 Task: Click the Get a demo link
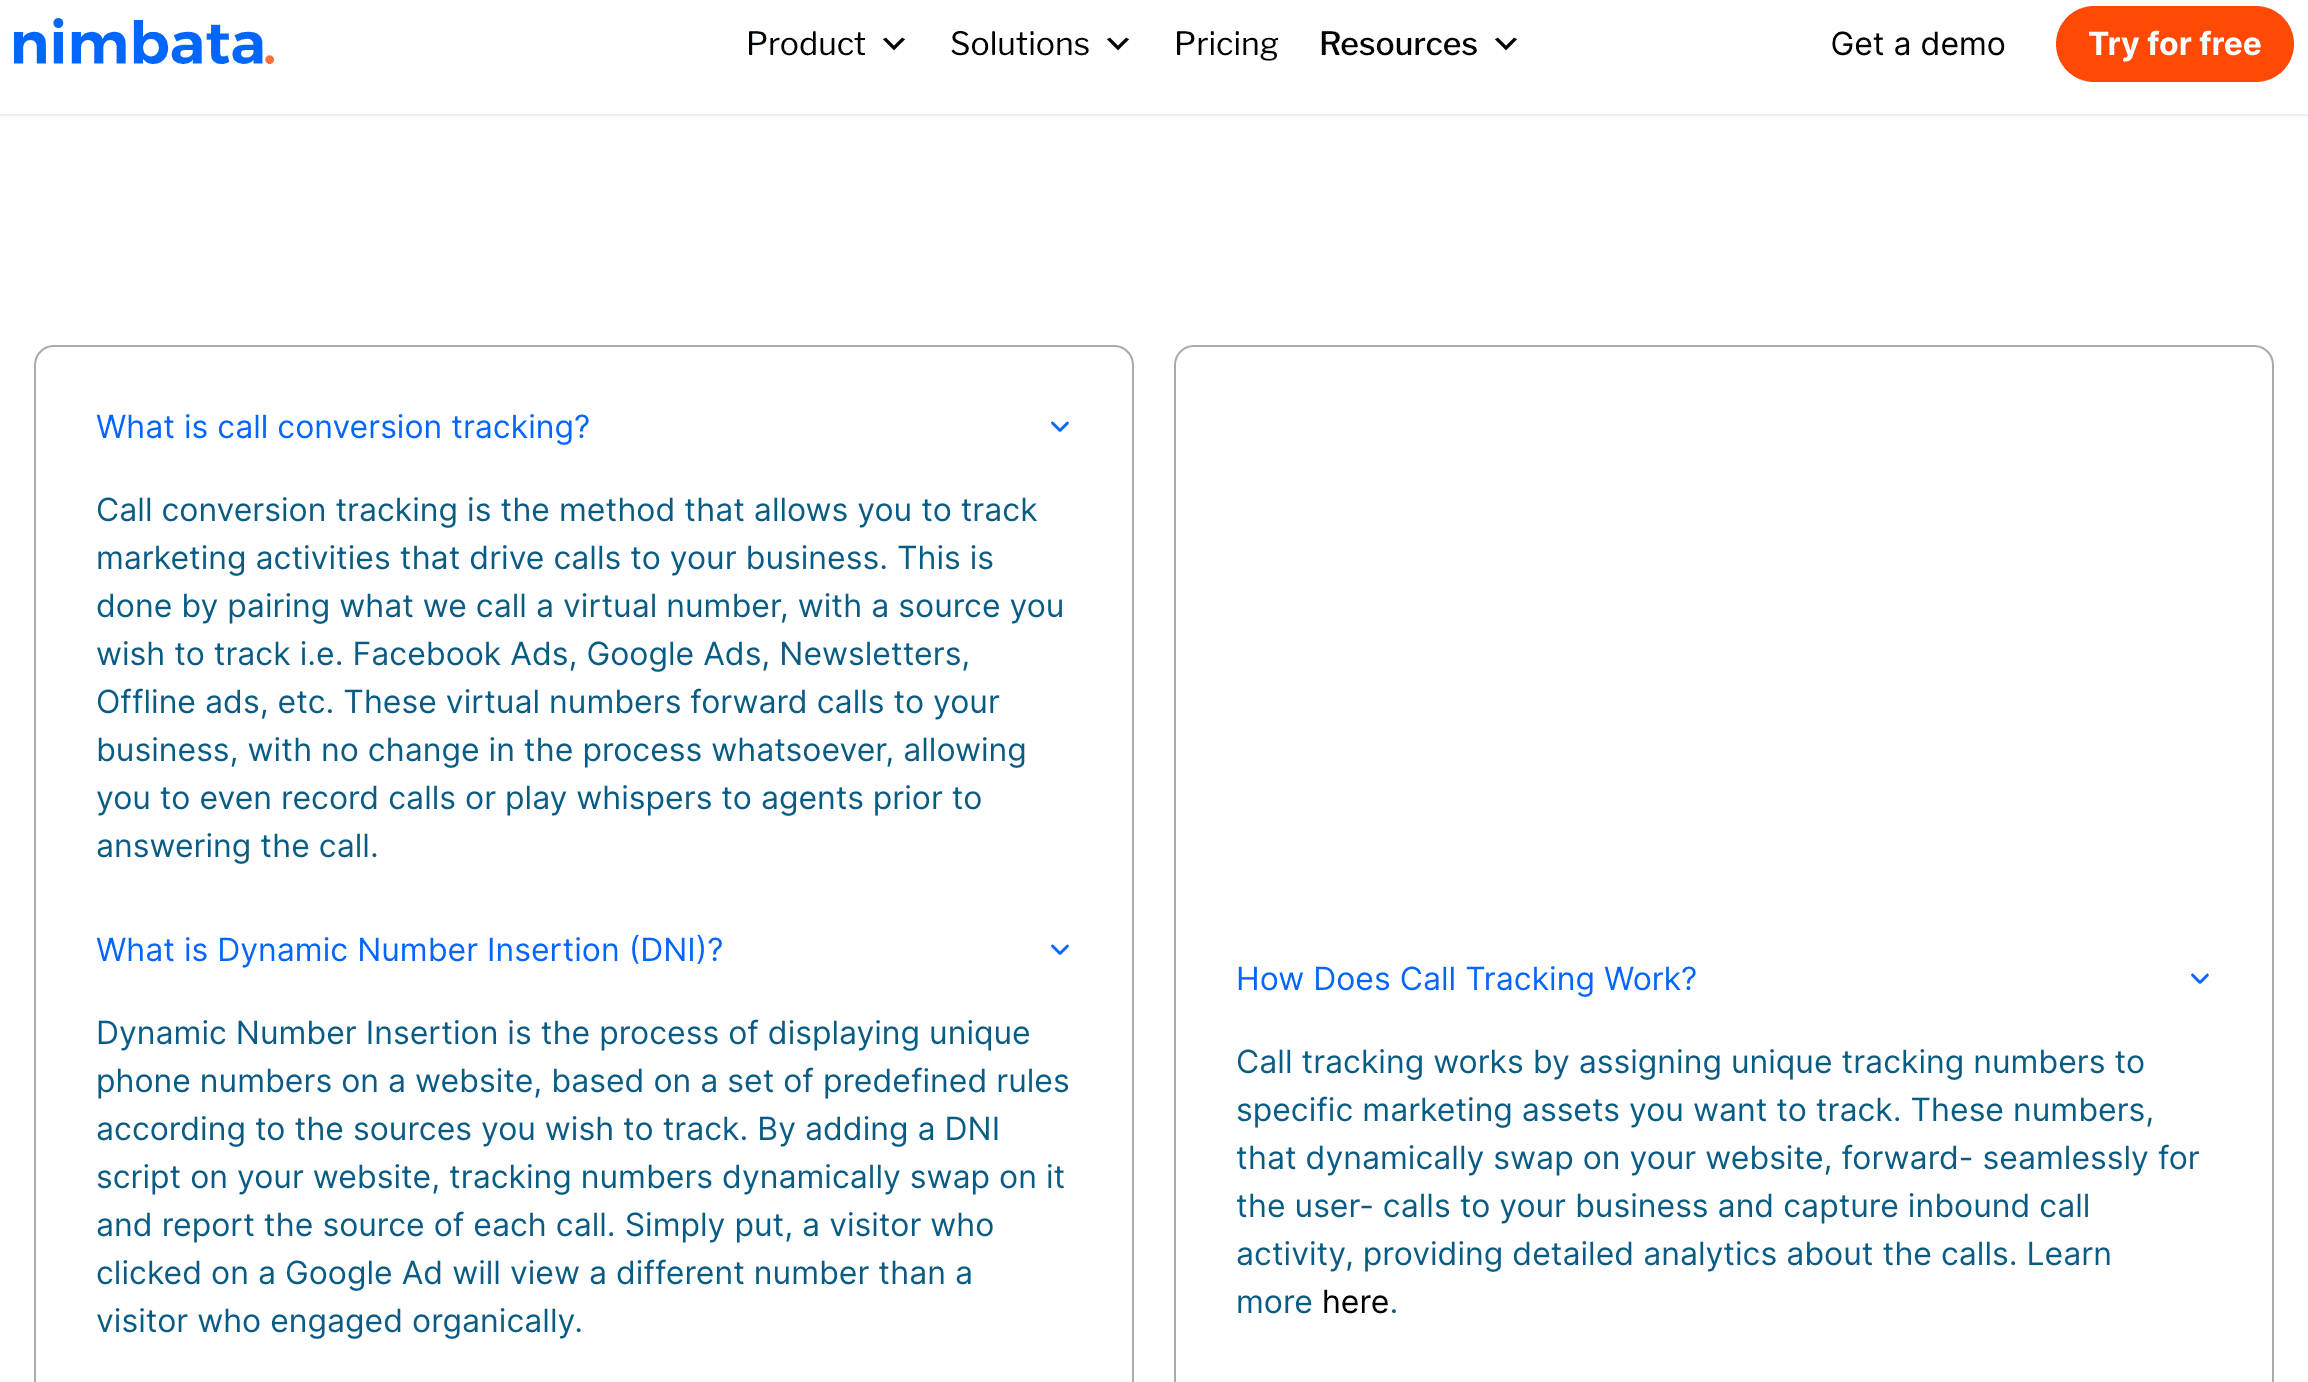[1917, 44]
